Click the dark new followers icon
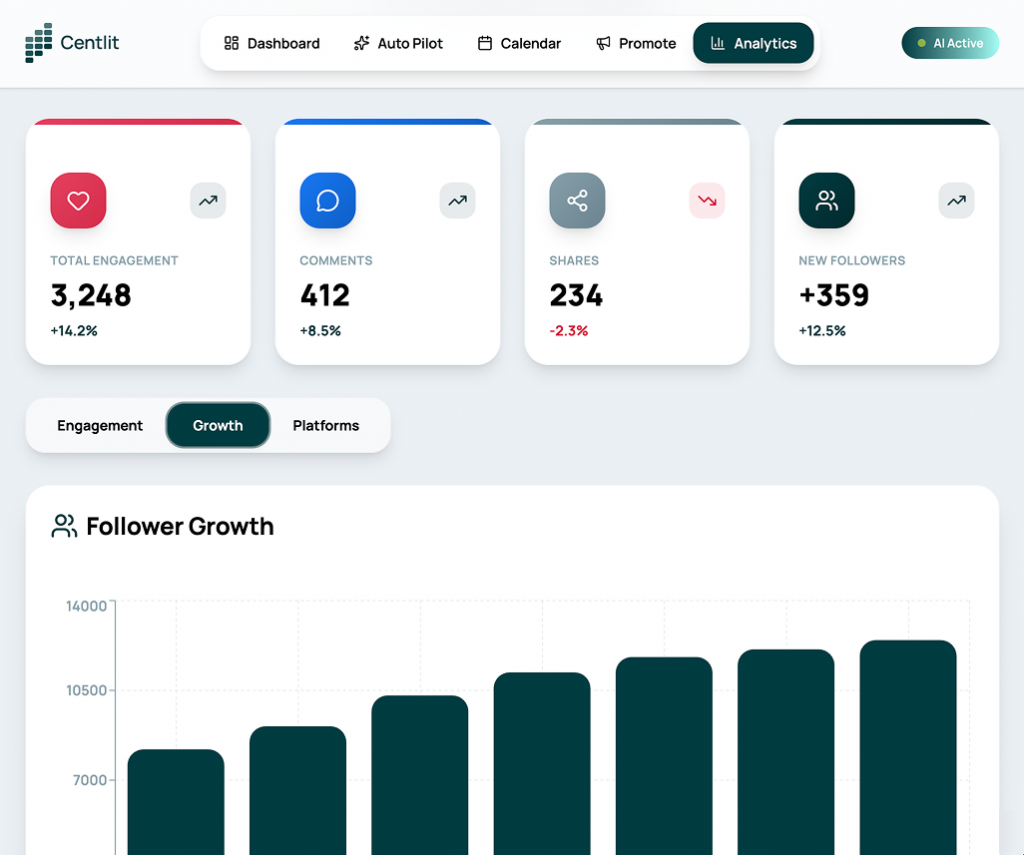Screen dimensions: 1024x855 [826, 200]
